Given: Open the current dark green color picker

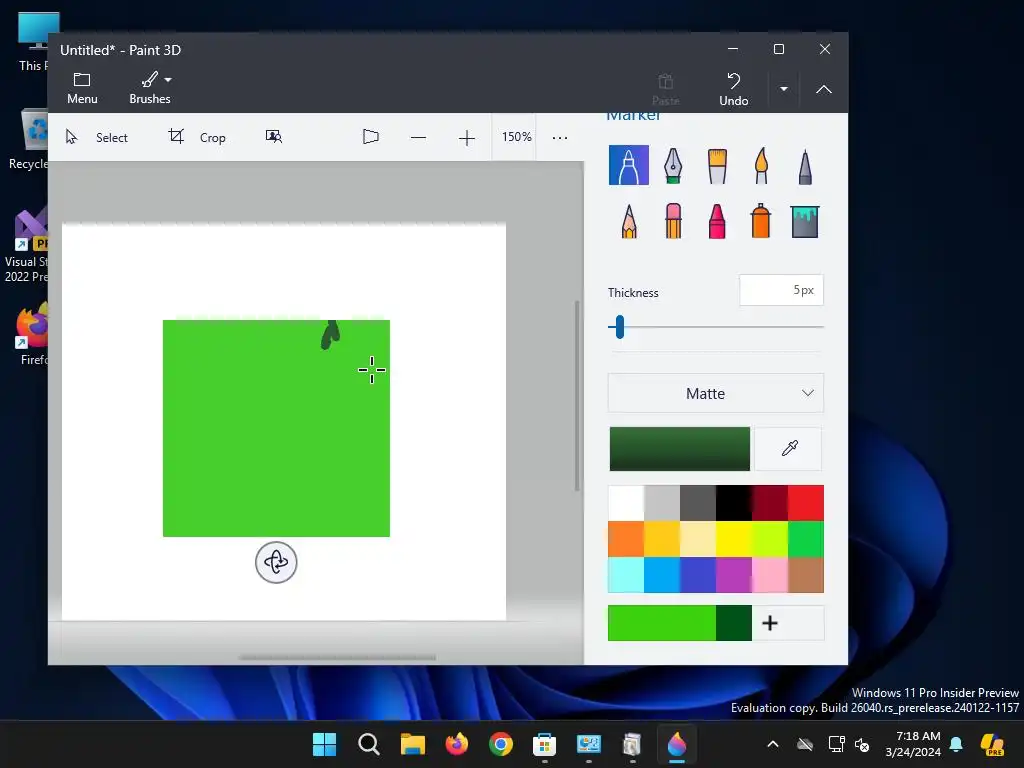Looking at the screenshot, I should 679,449.
